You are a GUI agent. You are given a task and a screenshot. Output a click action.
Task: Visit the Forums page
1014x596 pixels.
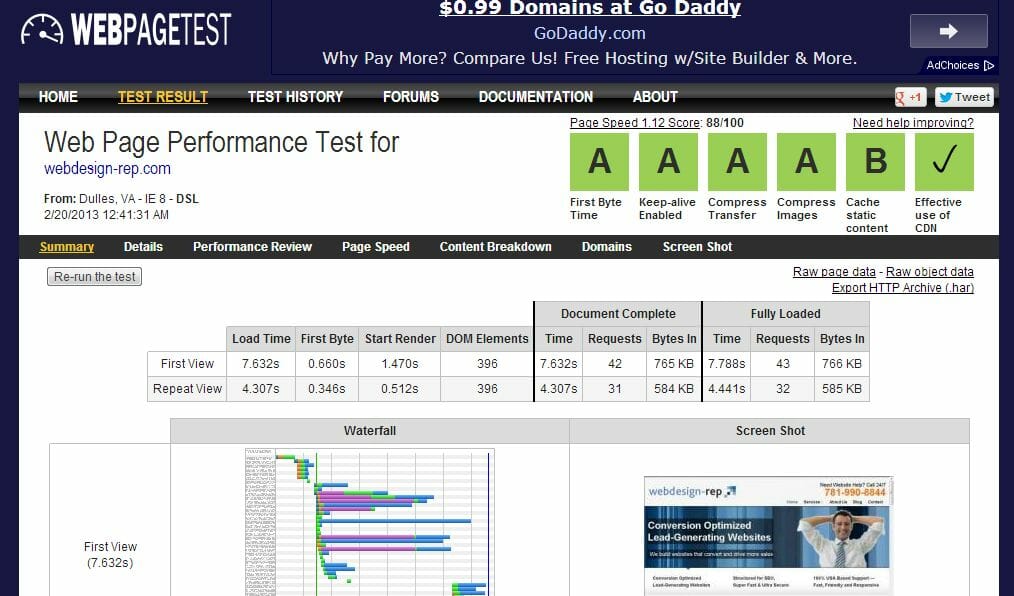click(411, 97)
